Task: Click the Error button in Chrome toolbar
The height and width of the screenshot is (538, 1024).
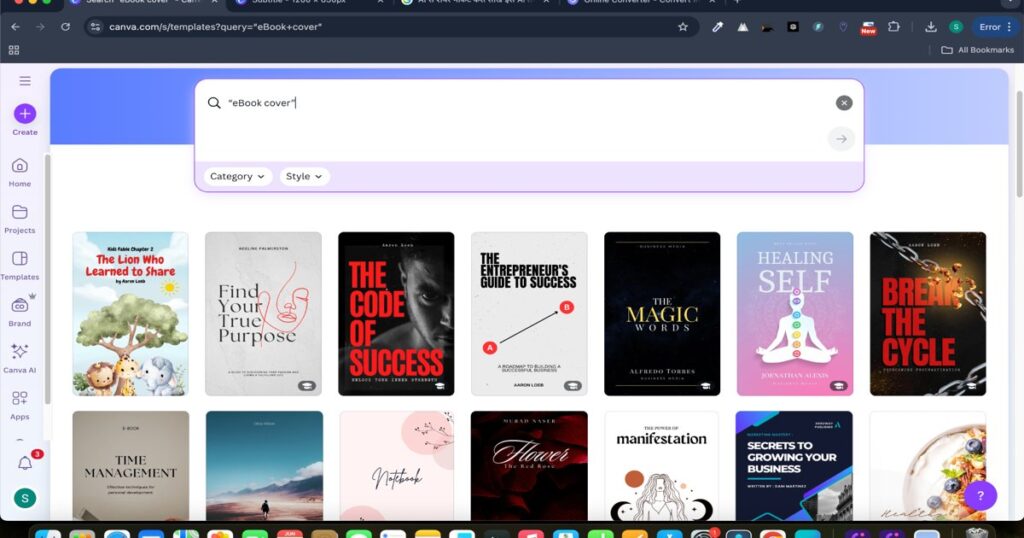Action: (x=995, y=27)
